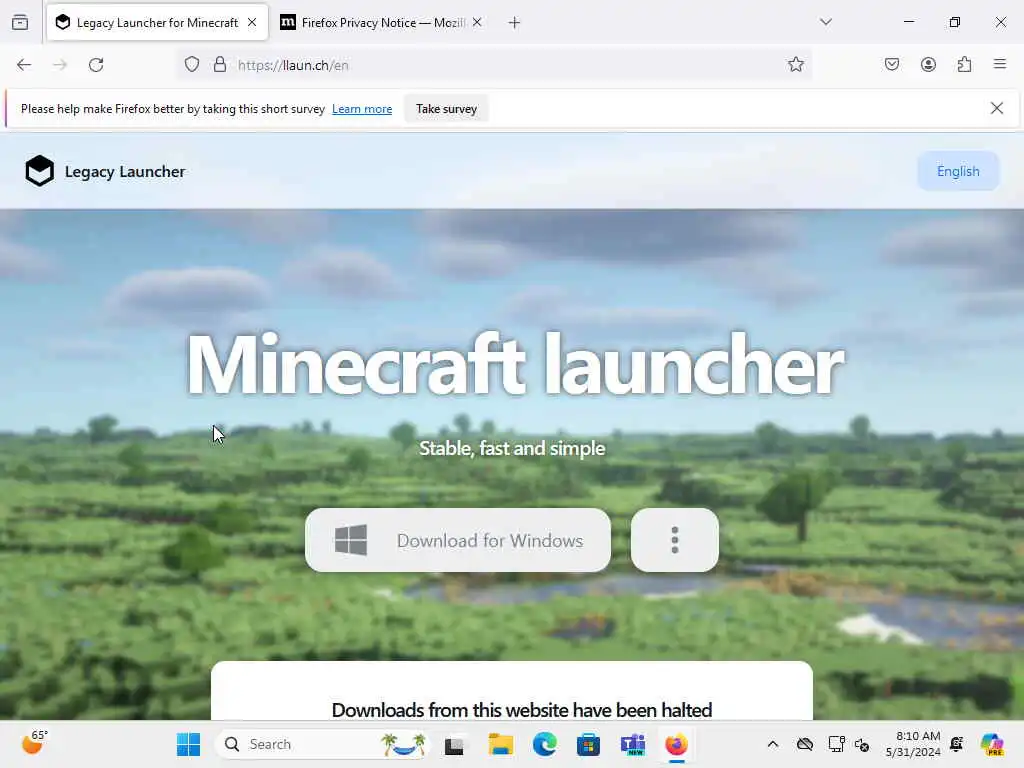Open Microsoft Teams from taskbar
1024x768 pixels.
tap(632, 744)
